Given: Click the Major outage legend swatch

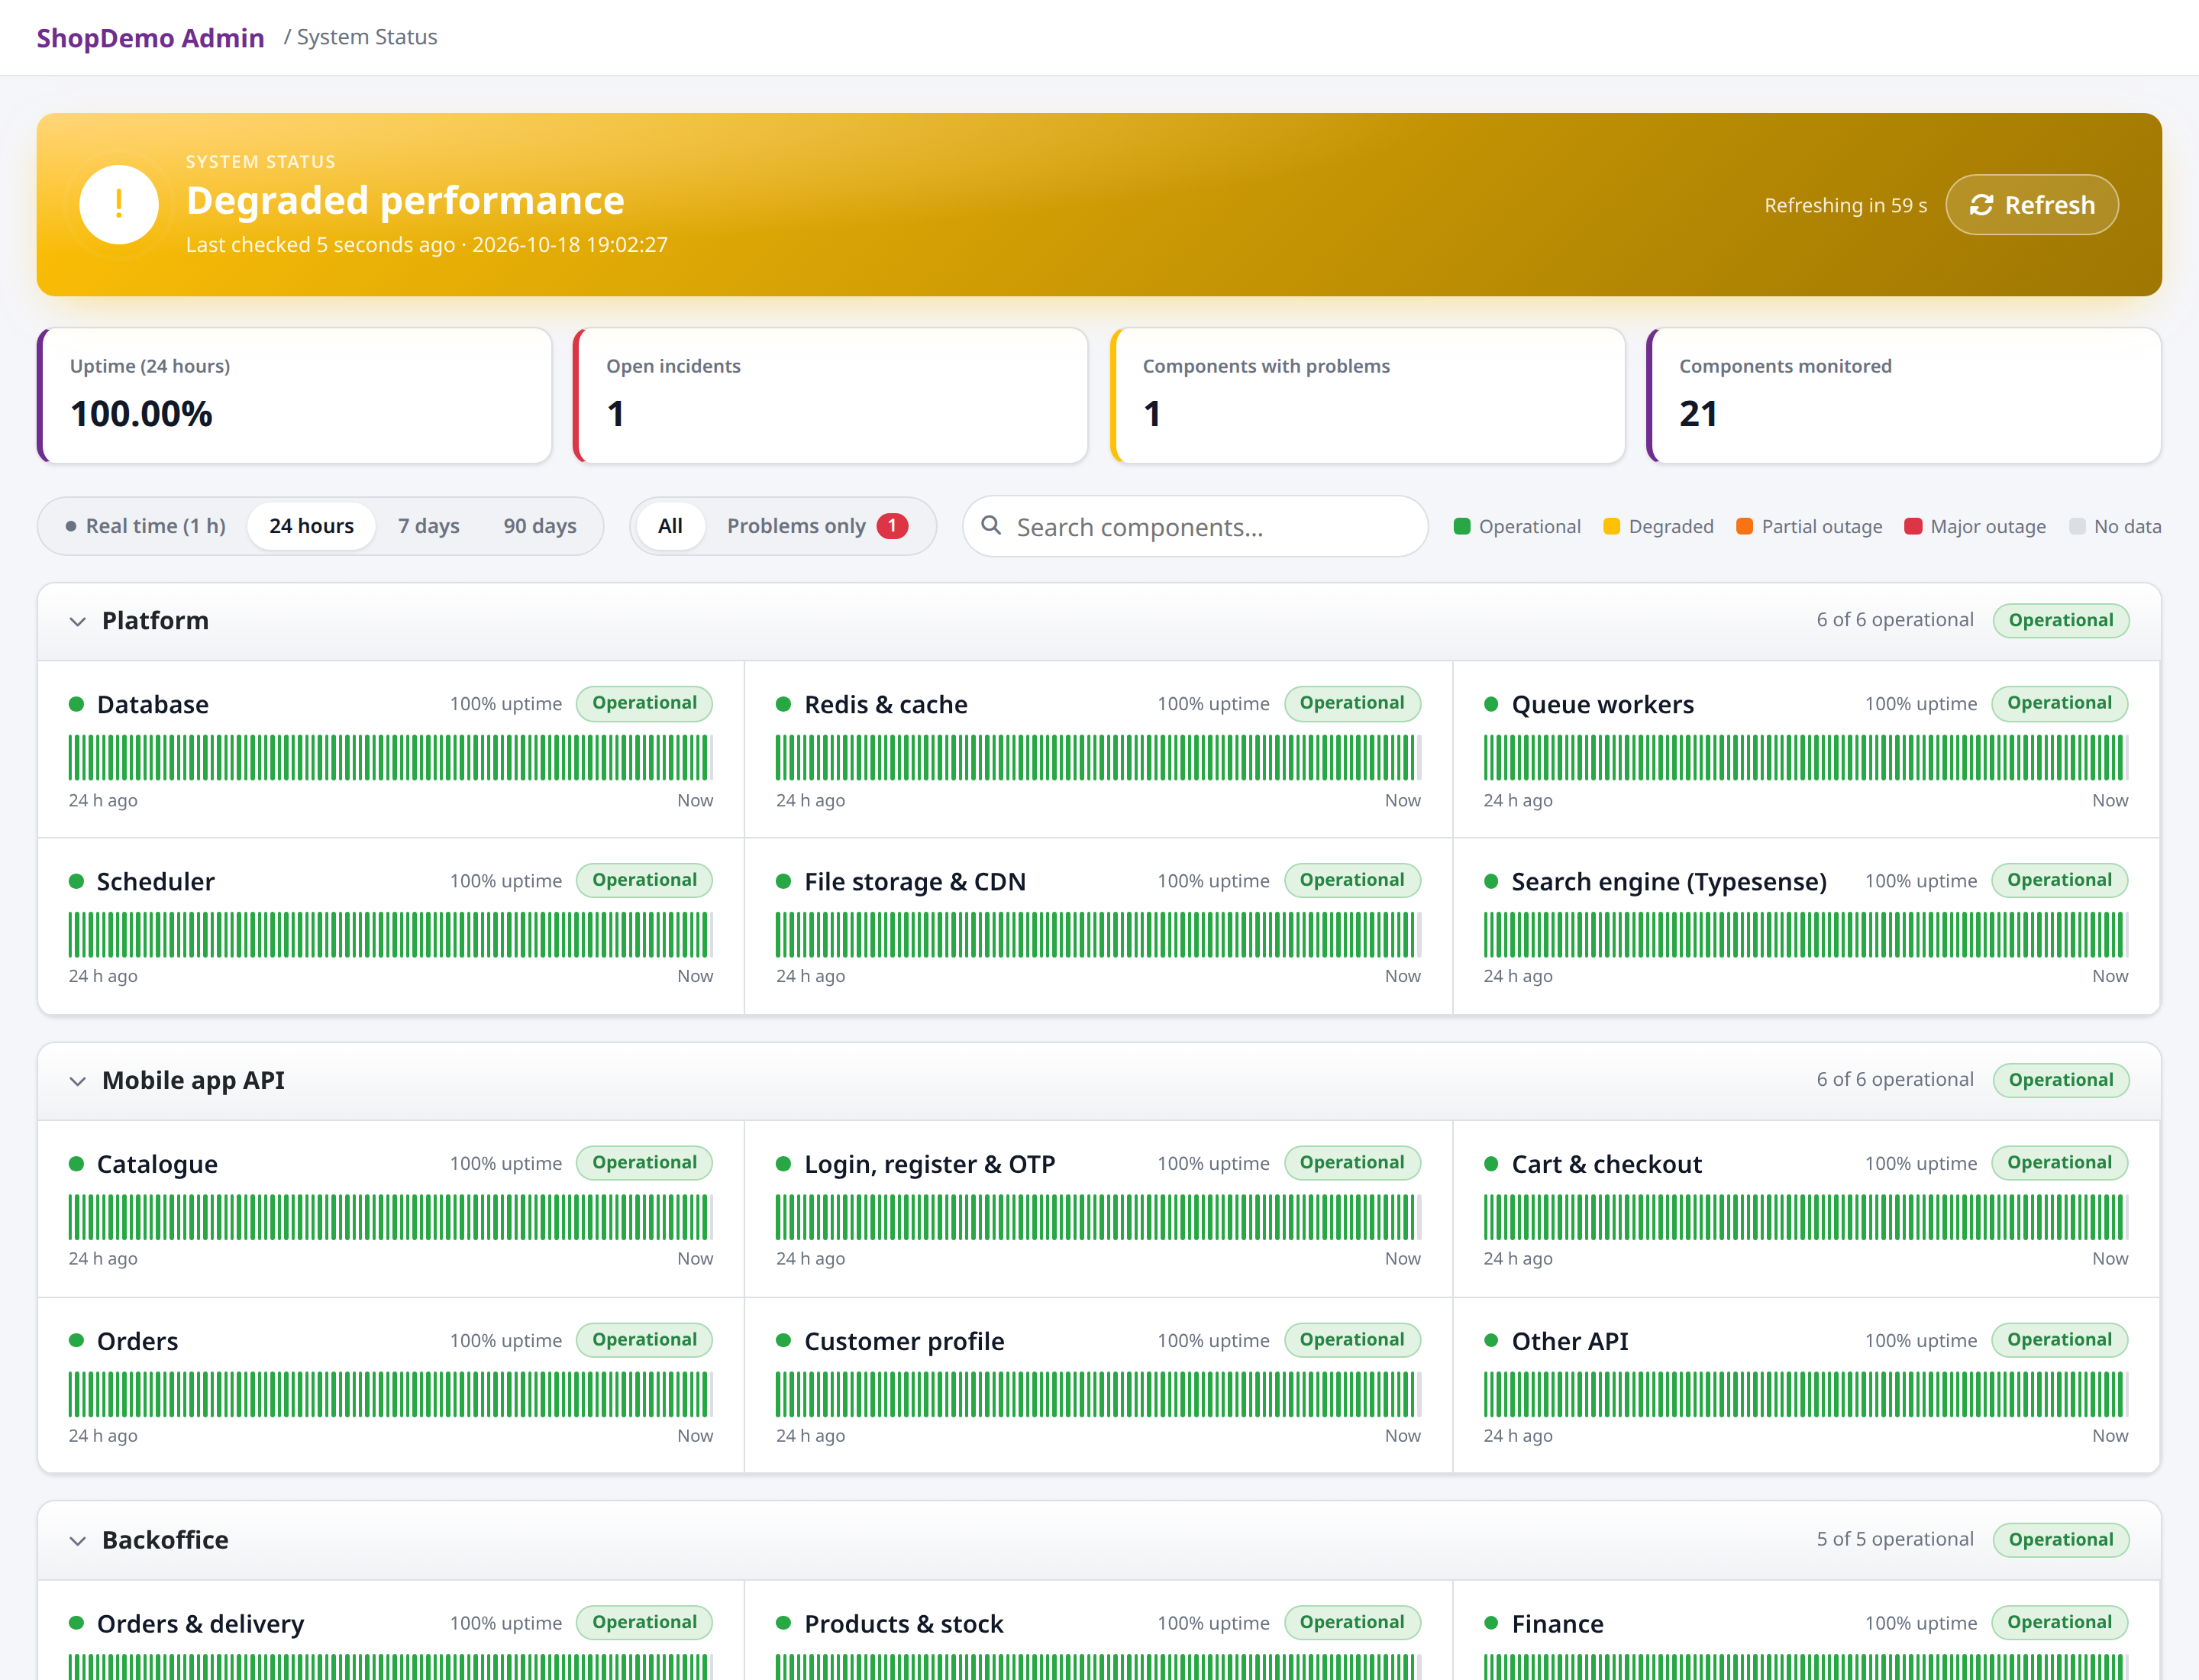Looking at the screenshot, I should (1914, 526).
